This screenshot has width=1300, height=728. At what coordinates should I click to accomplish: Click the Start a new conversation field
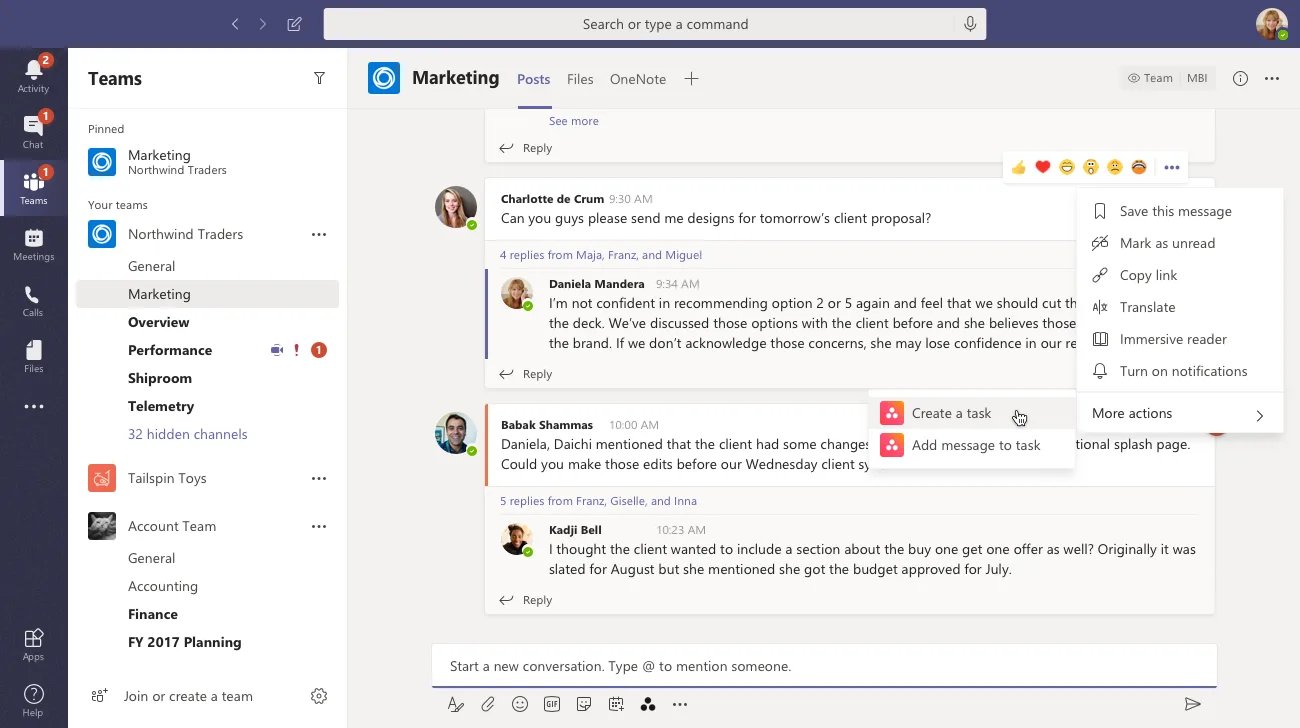[823, 666]
